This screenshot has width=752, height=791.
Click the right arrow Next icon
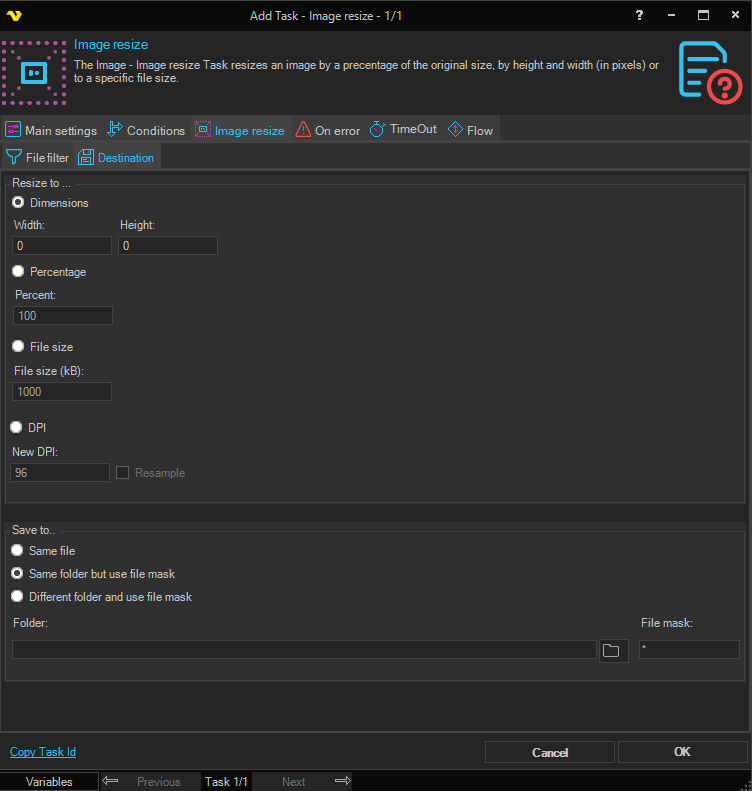click(x=342, y=781)
